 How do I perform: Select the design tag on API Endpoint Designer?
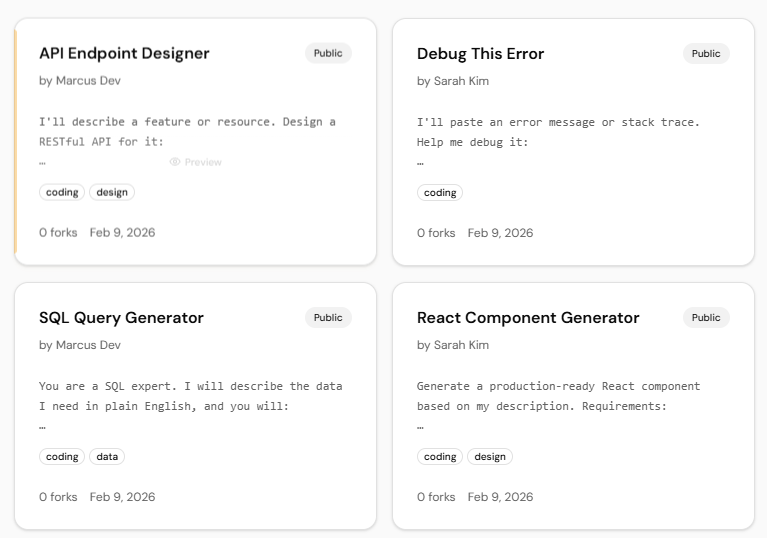tap(112, 192)
